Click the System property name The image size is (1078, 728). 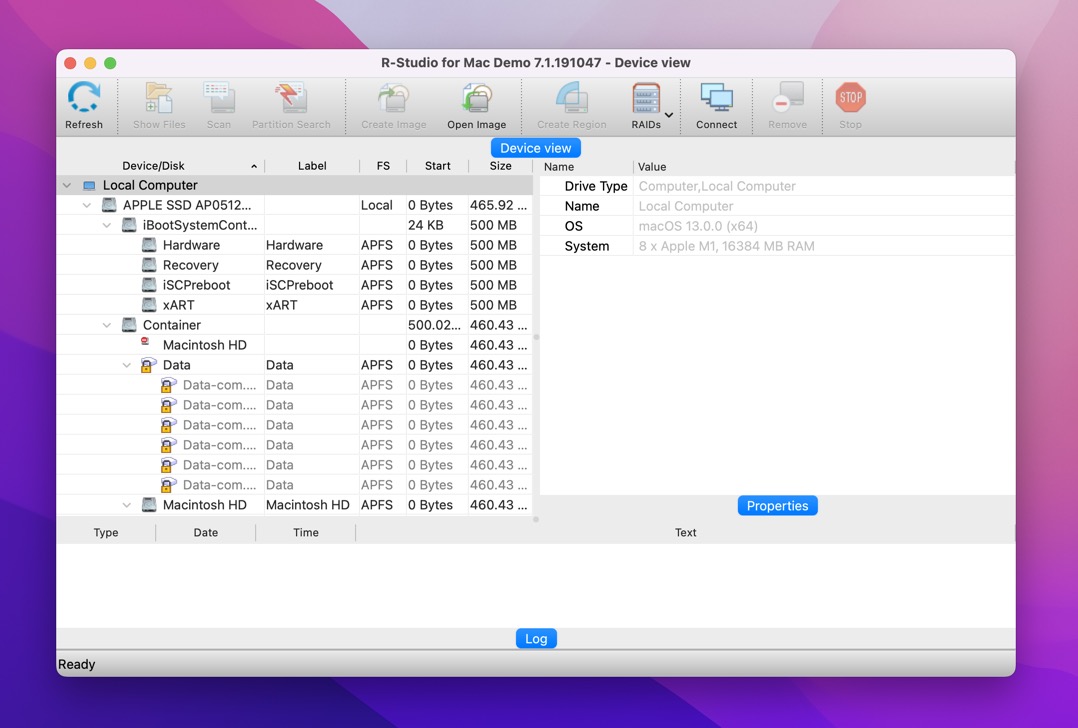(586, 246)
